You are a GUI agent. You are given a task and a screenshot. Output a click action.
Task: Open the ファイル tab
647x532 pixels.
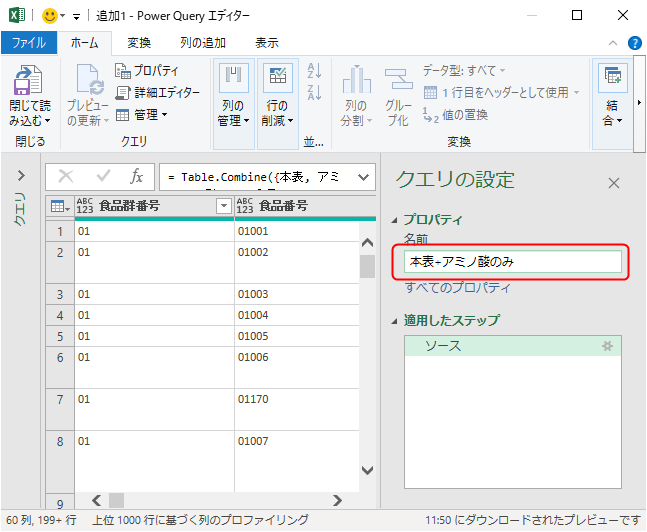coord(29,43)
